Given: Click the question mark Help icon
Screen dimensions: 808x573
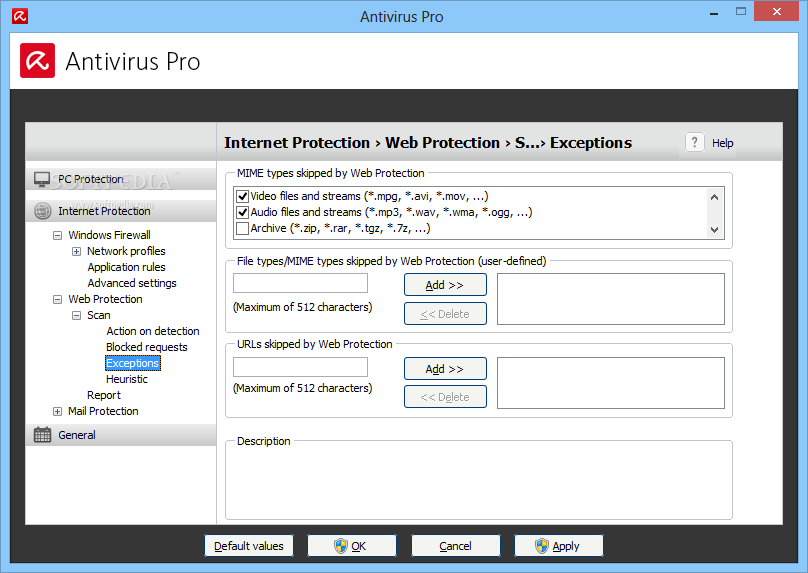Looking at the screenshot, I should tap(695, 142).
